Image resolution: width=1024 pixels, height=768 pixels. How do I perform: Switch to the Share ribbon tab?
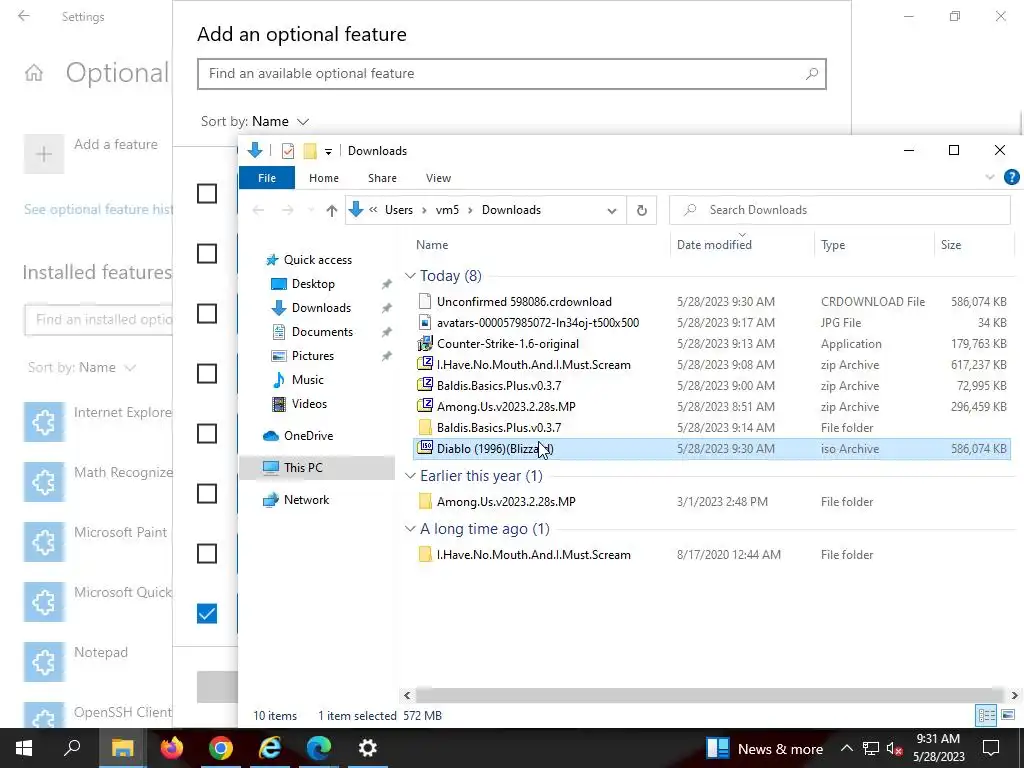(382, 178)
